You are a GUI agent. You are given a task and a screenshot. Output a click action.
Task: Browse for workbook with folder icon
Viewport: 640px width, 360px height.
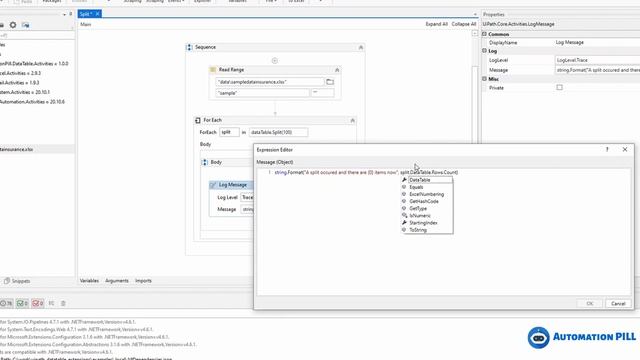coord(330,82)
